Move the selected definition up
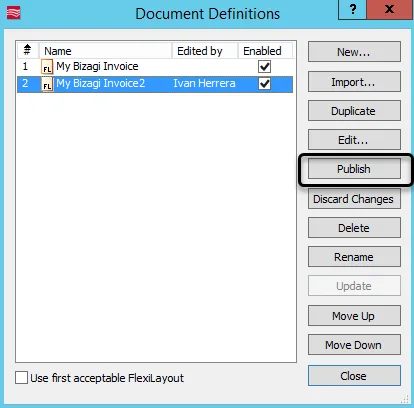The height and width of the screenshot is (408, 414). [x=354, y=316]
